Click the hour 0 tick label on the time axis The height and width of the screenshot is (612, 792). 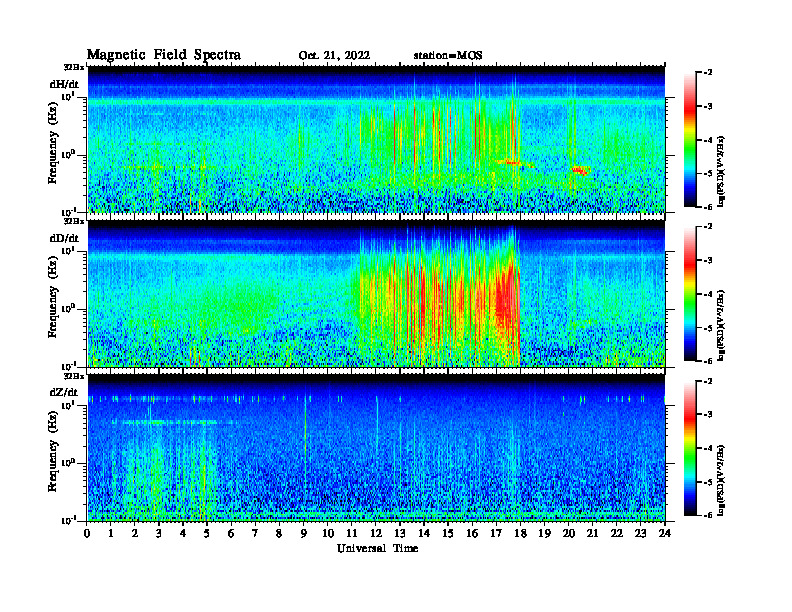87,534
